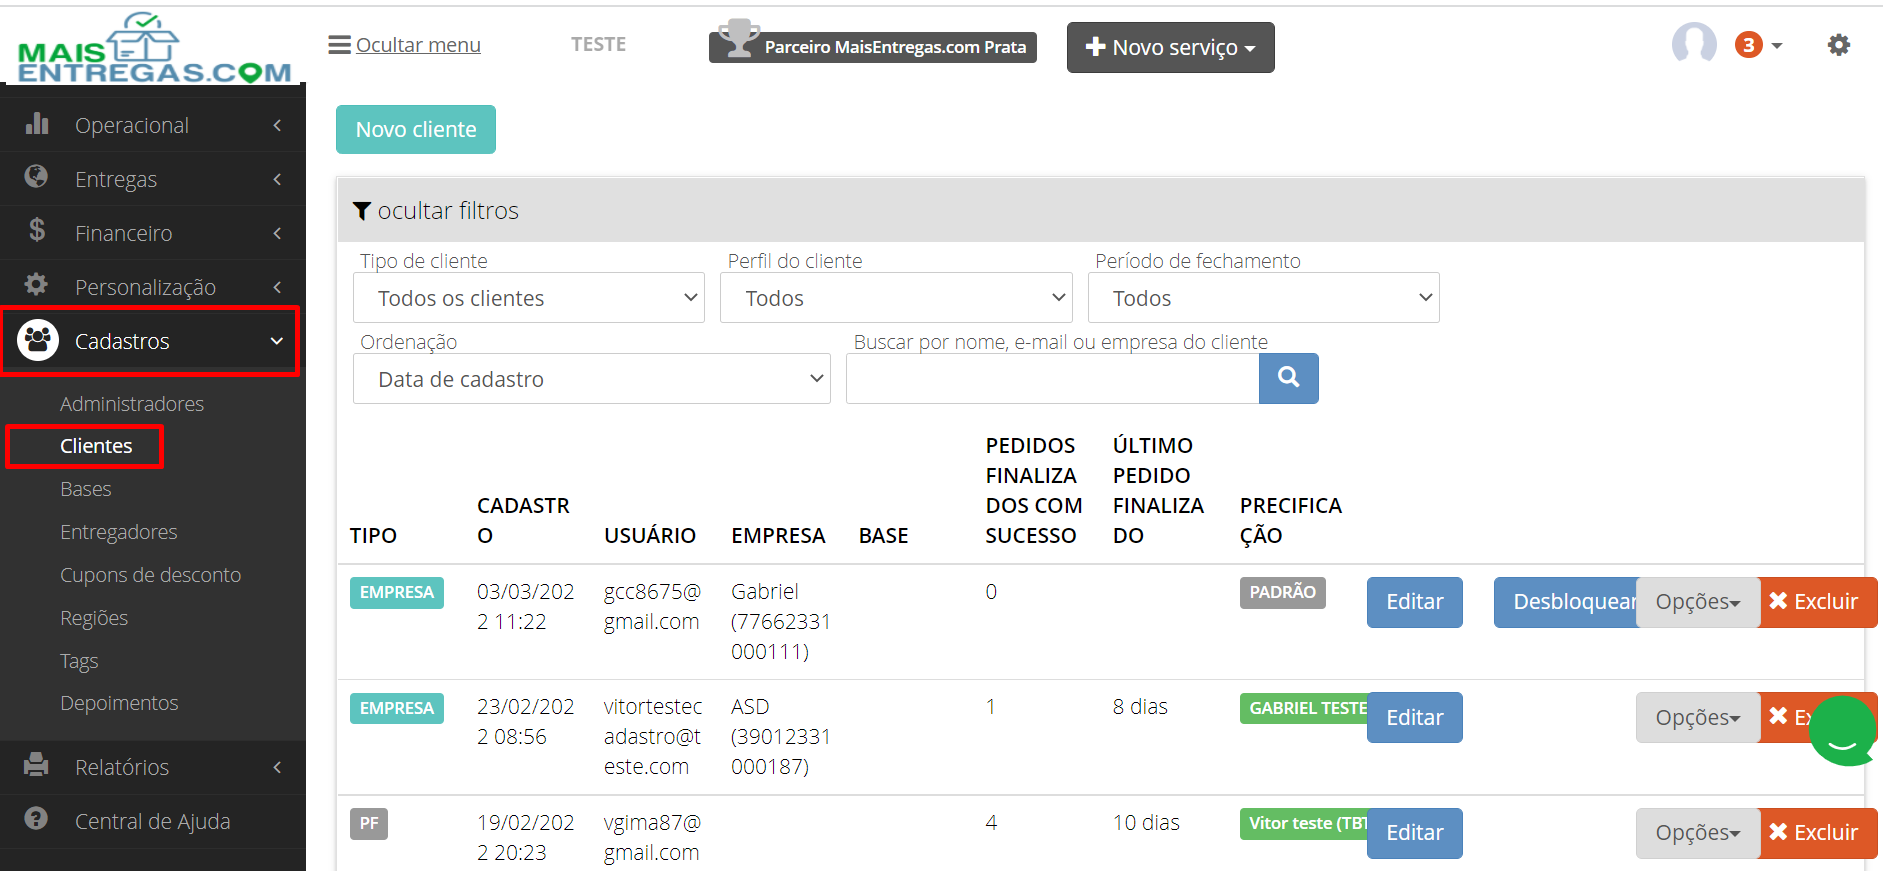Click the Relatórios printer icon
The width and height of the screenshot is (1883, 871).
click(37, 765)
